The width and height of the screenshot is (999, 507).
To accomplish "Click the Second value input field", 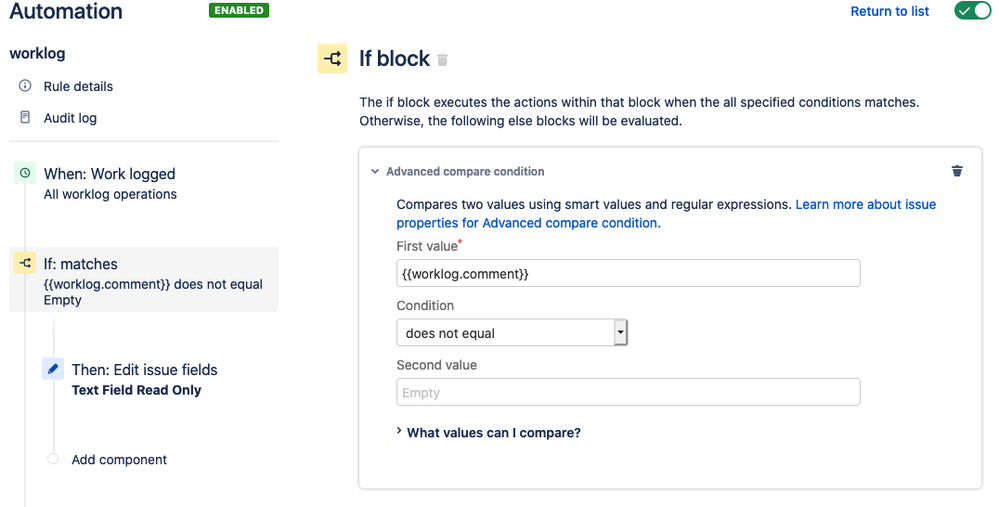I will (628, 393).
